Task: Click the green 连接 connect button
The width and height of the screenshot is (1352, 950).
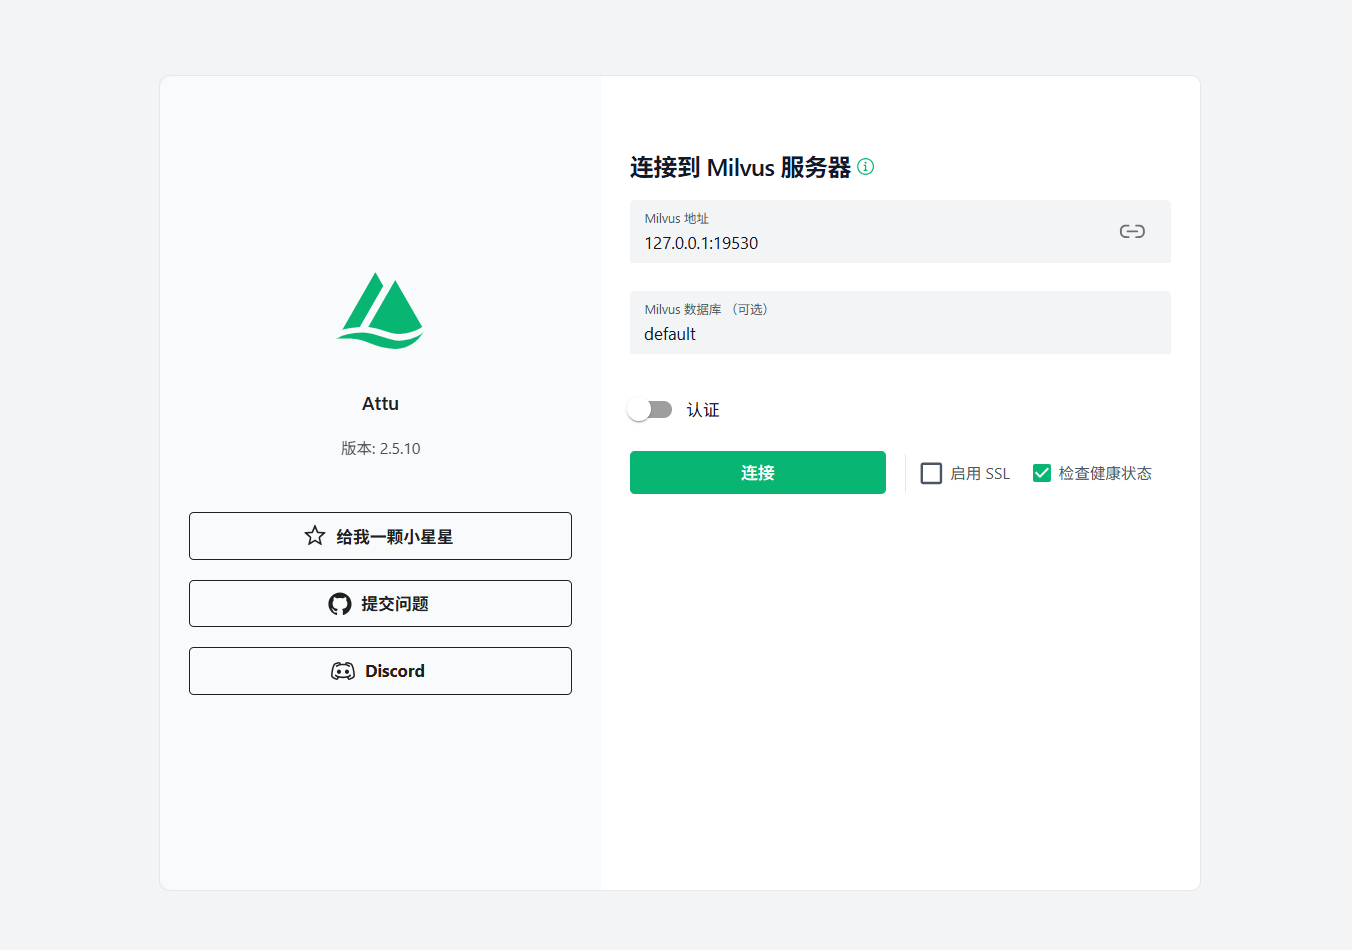Action: tap(758, 472)
